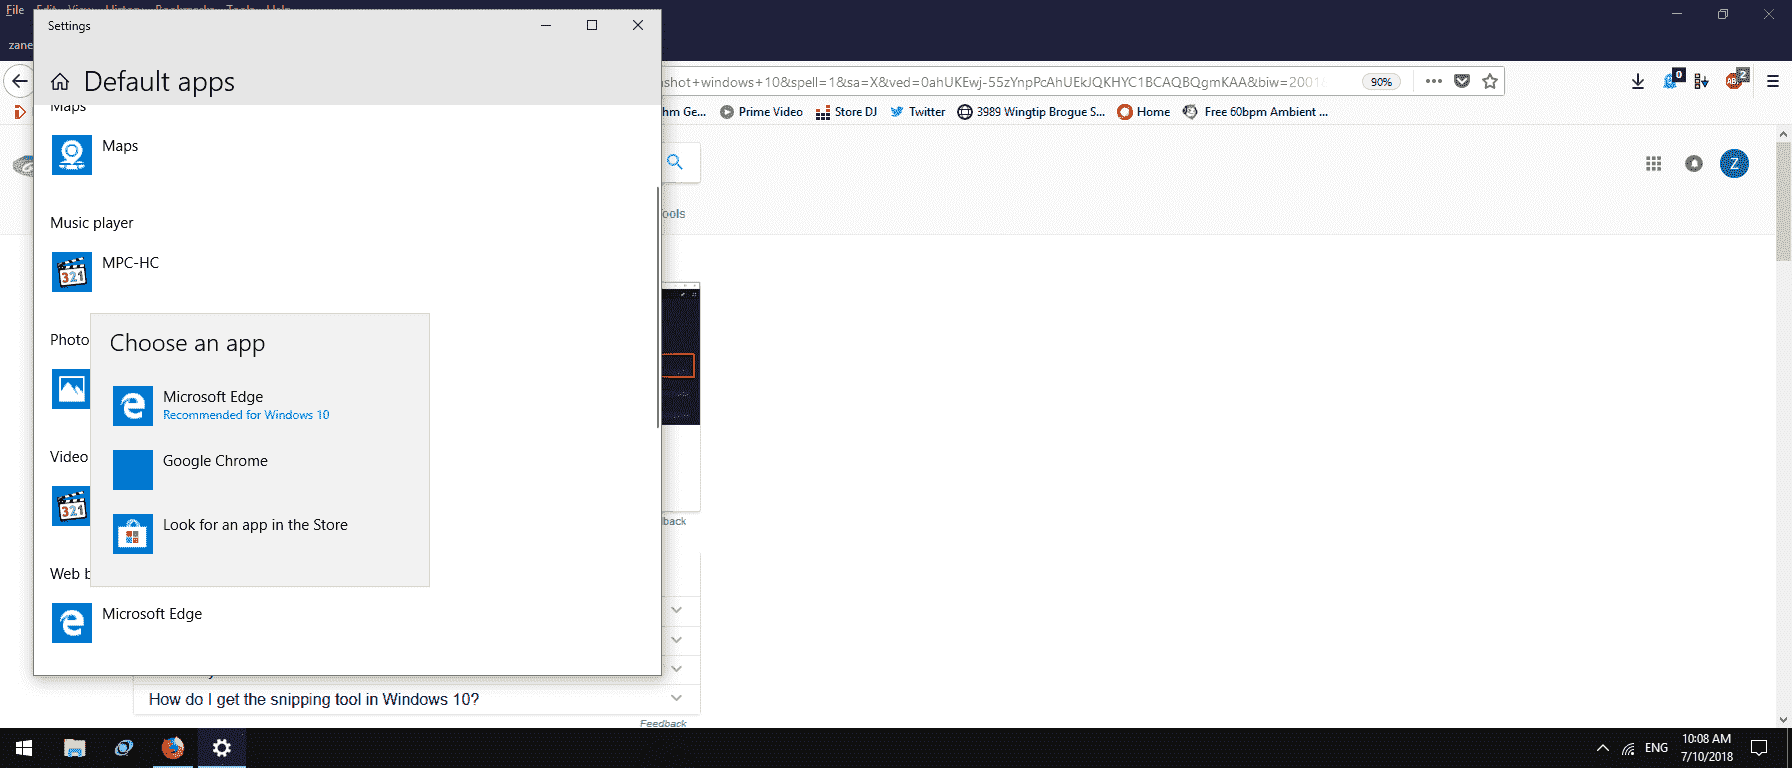This screenshot has height=768, width=1792.
Task: Go to Settings home via house icon
Action: 60,82
